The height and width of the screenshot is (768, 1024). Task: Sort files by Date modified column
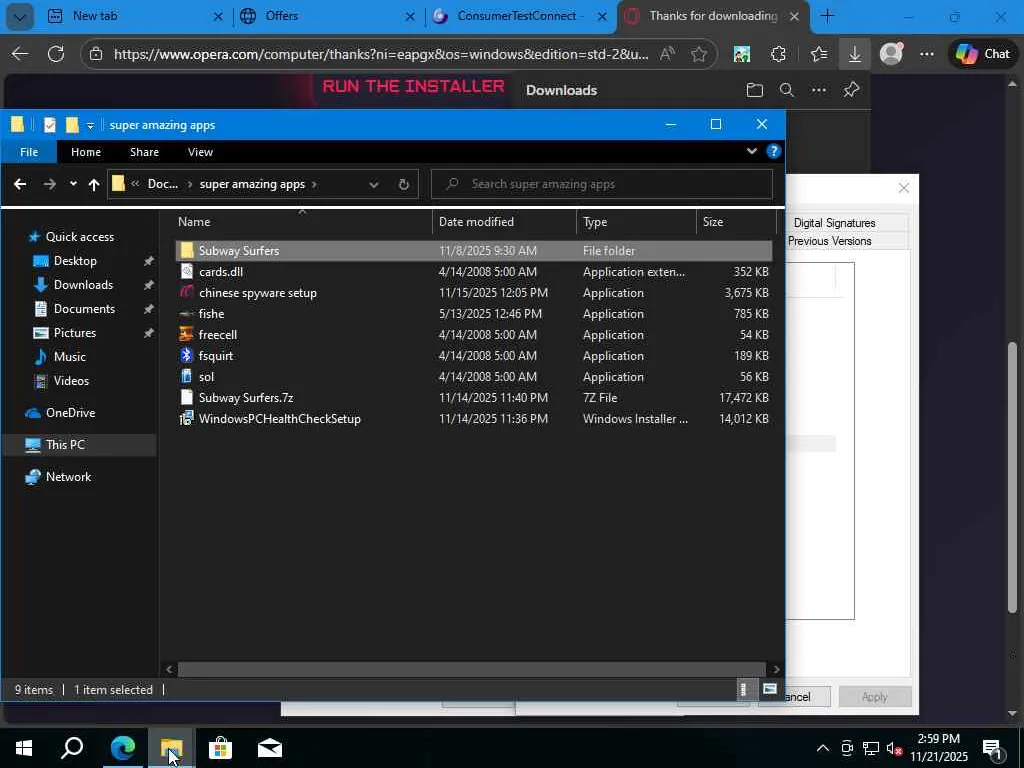[x=504, y=222]
